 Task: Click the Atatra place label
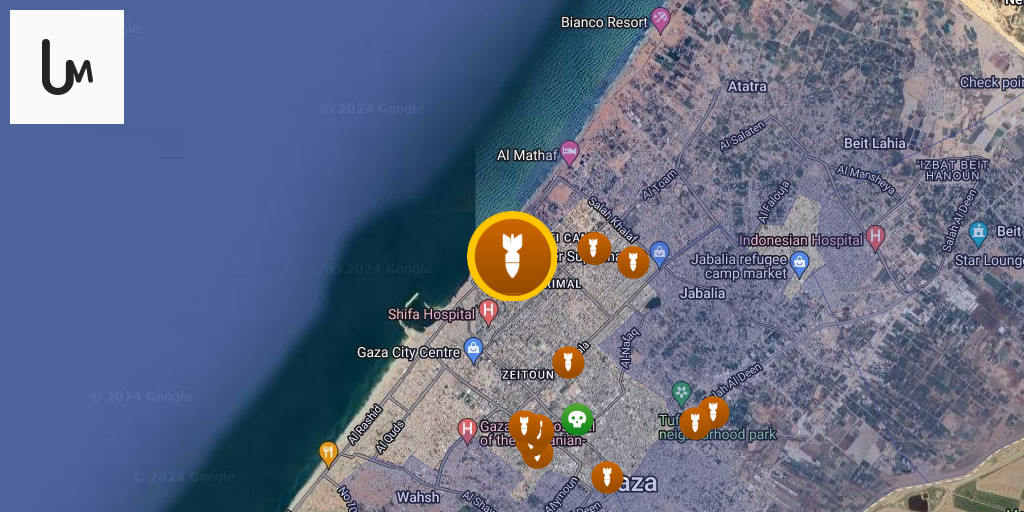coord(747,86)
